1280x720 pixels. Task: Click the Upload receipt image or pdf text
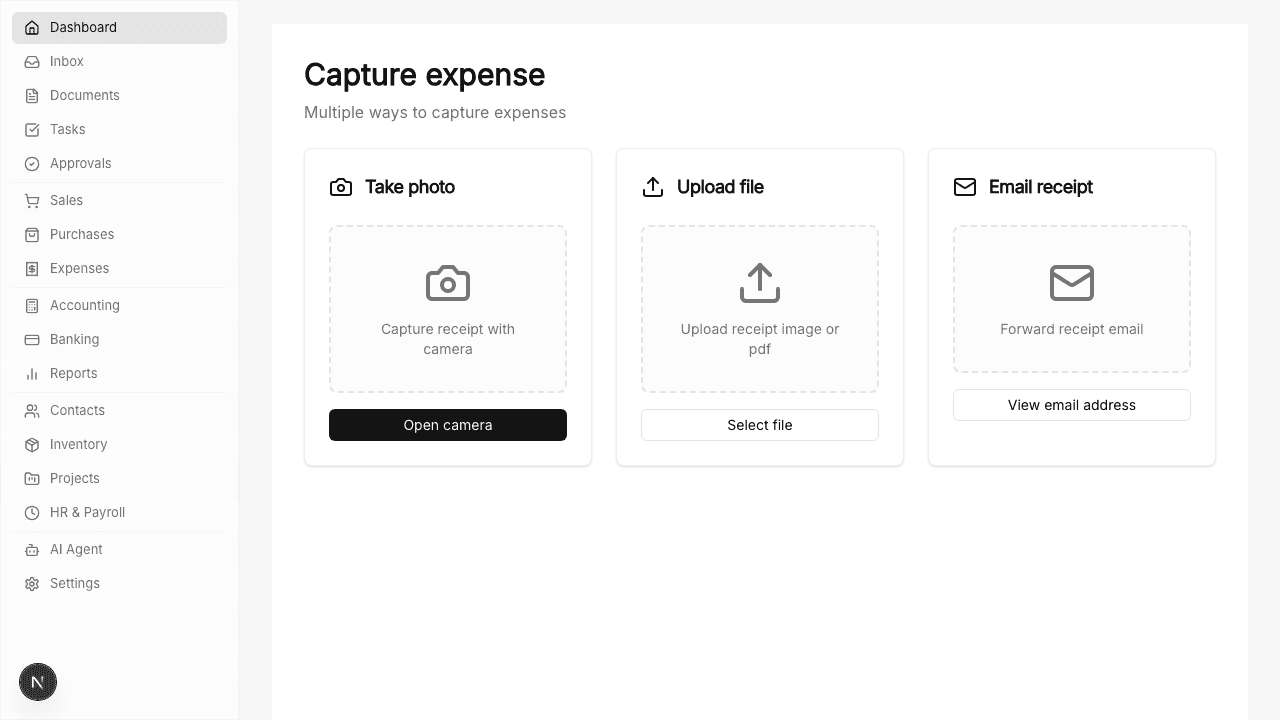[x=760, y=339]
